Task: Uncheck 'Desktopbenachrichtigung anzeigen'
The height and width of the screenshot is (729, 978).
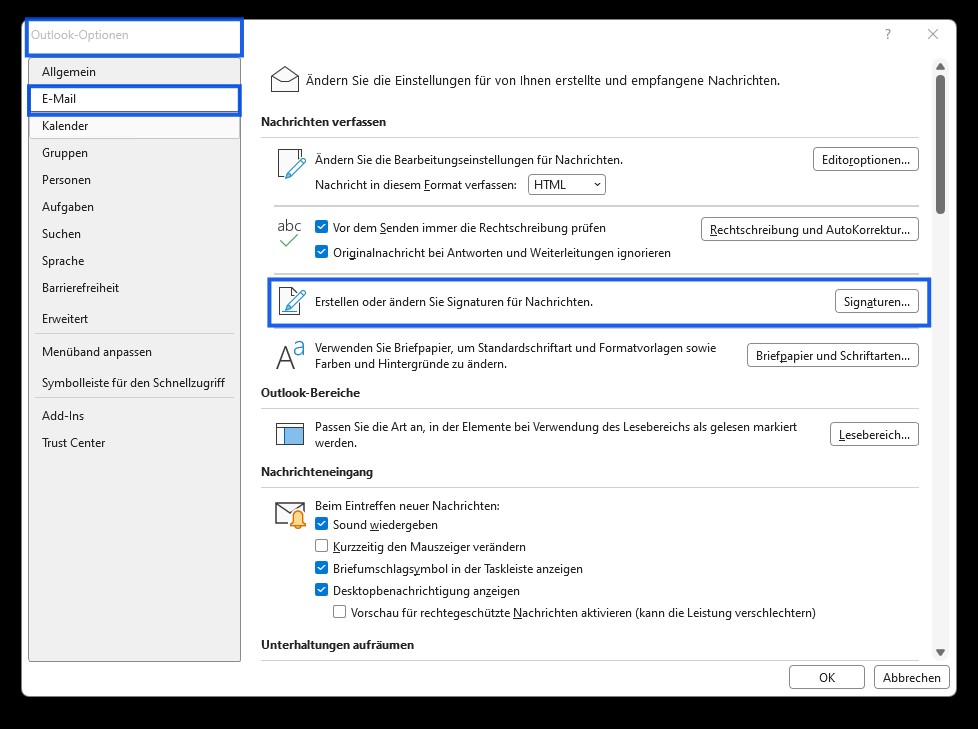Action: click(x=321, y=589)
